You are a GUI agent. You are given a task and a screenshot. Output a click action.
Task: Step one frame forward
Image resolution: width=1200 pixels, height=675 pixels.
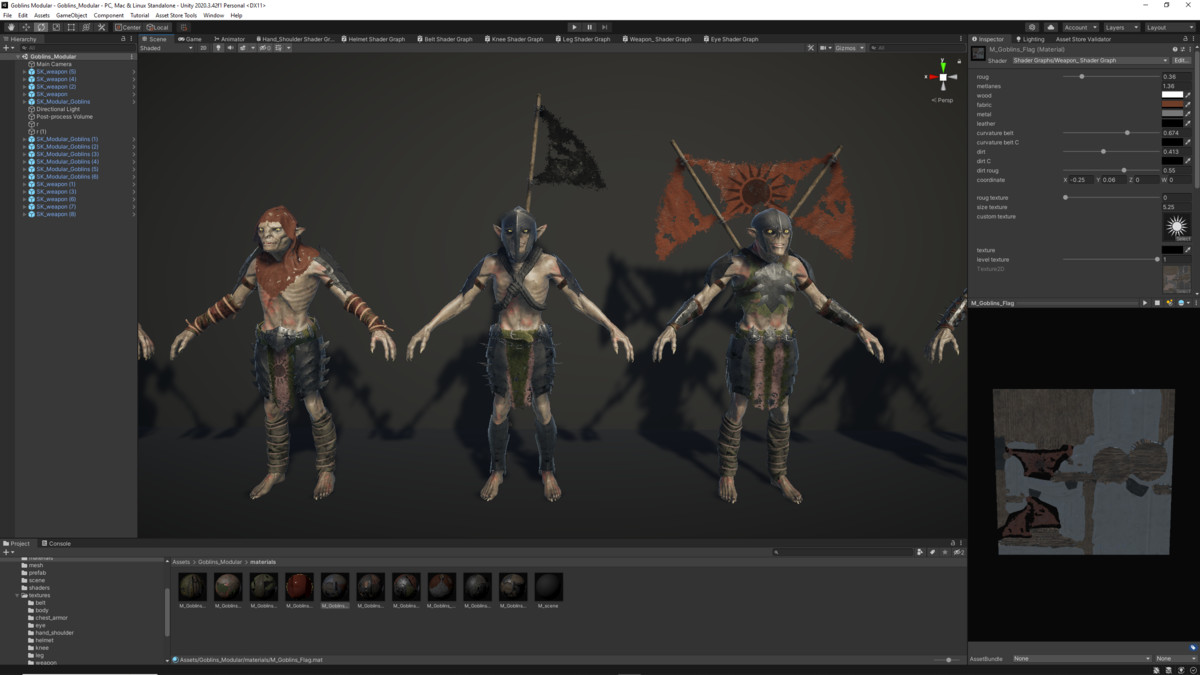pos(604,27)
